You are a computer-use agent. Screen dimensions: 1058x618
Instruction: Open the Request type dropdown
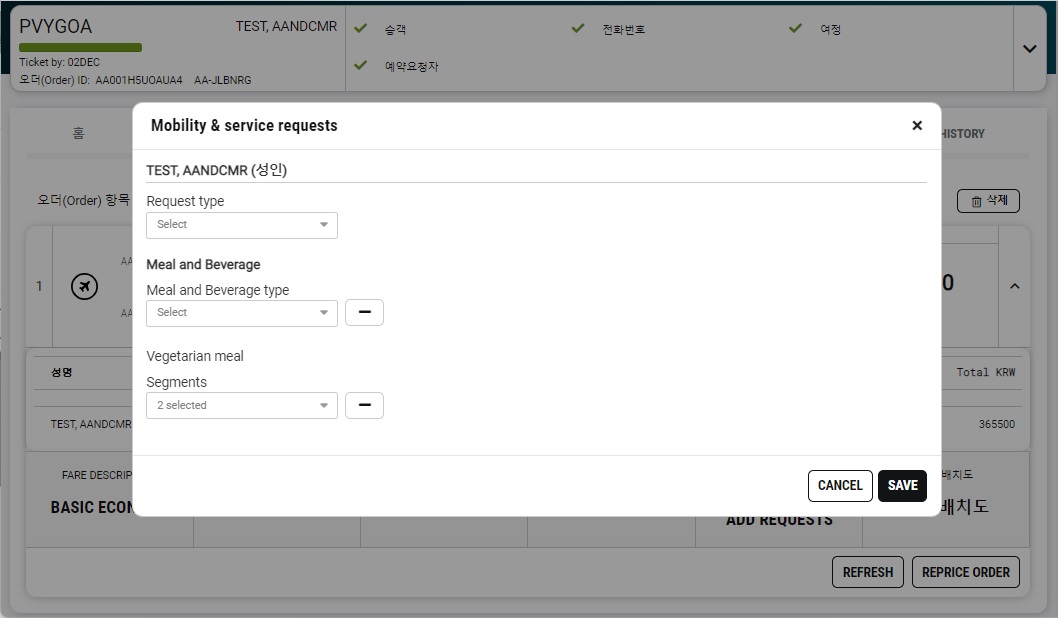point(242,225)
